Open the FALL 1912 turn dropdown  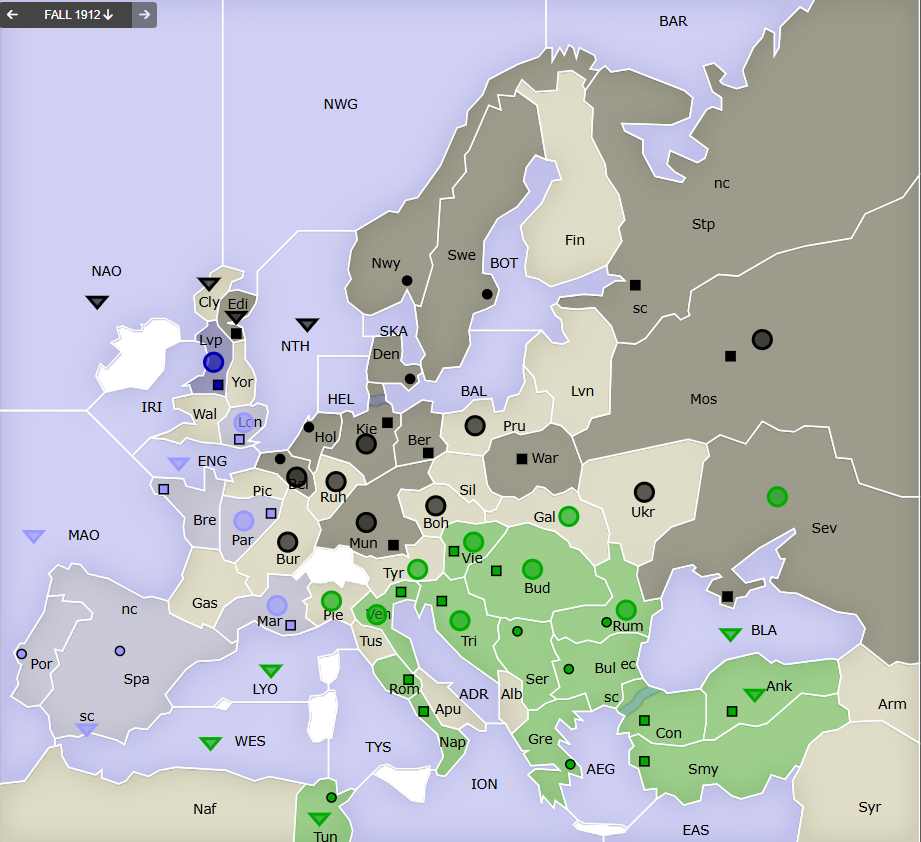pyautogui.click(x=79, y=15)
